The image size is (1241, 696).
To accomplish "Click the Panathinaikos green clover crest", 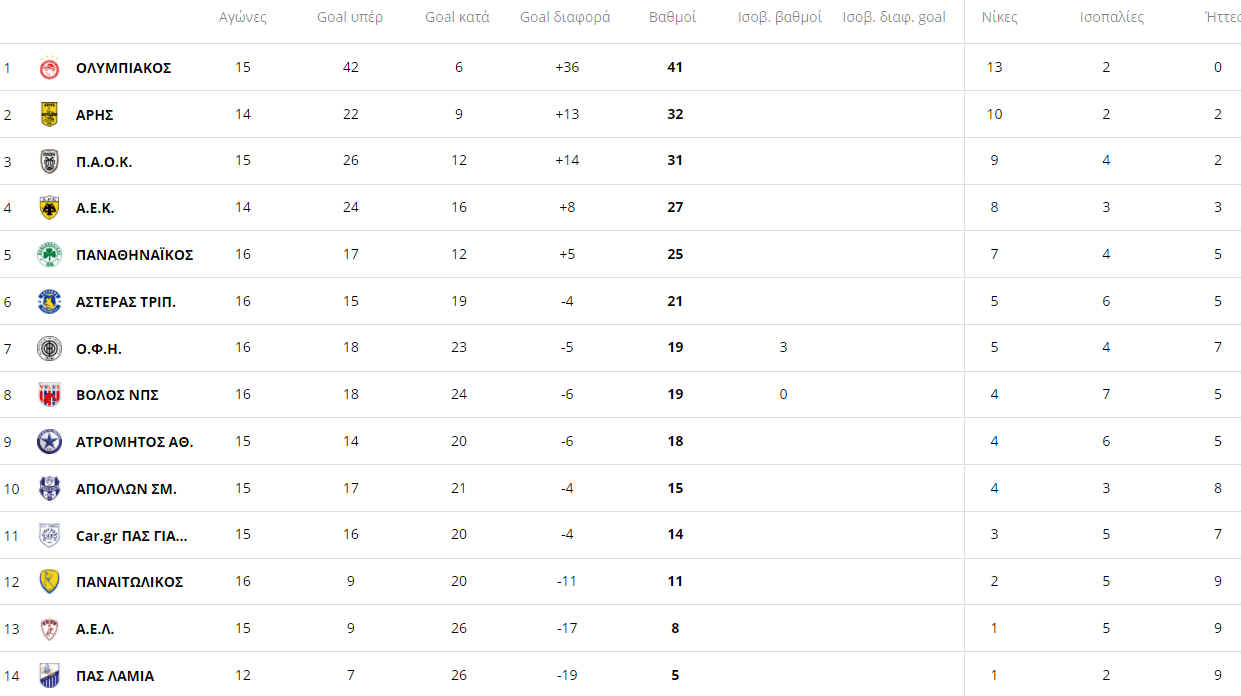I will pos(49,254).
